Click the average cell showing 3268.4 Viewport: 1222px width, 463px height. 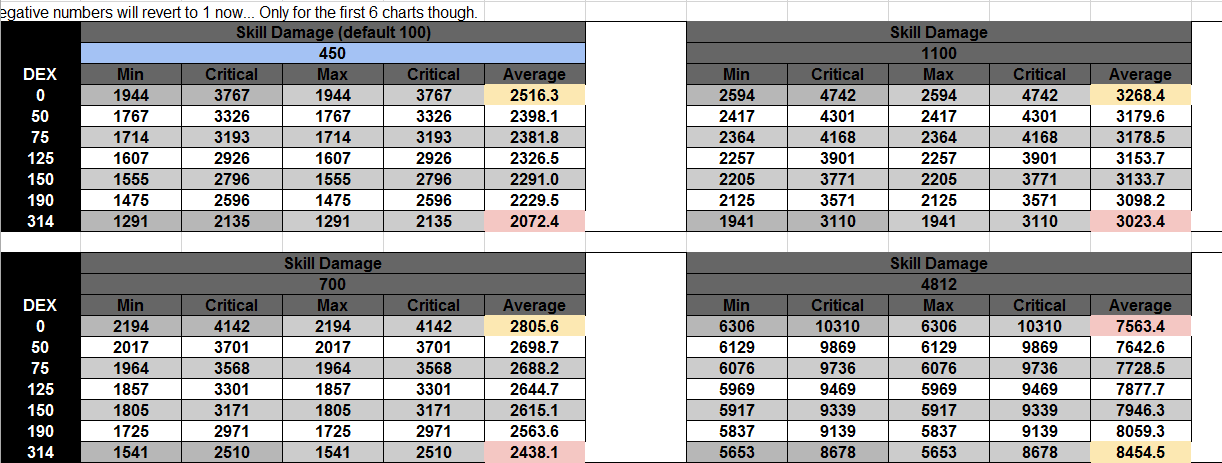pyautogui.click(x=1140, y=95)
